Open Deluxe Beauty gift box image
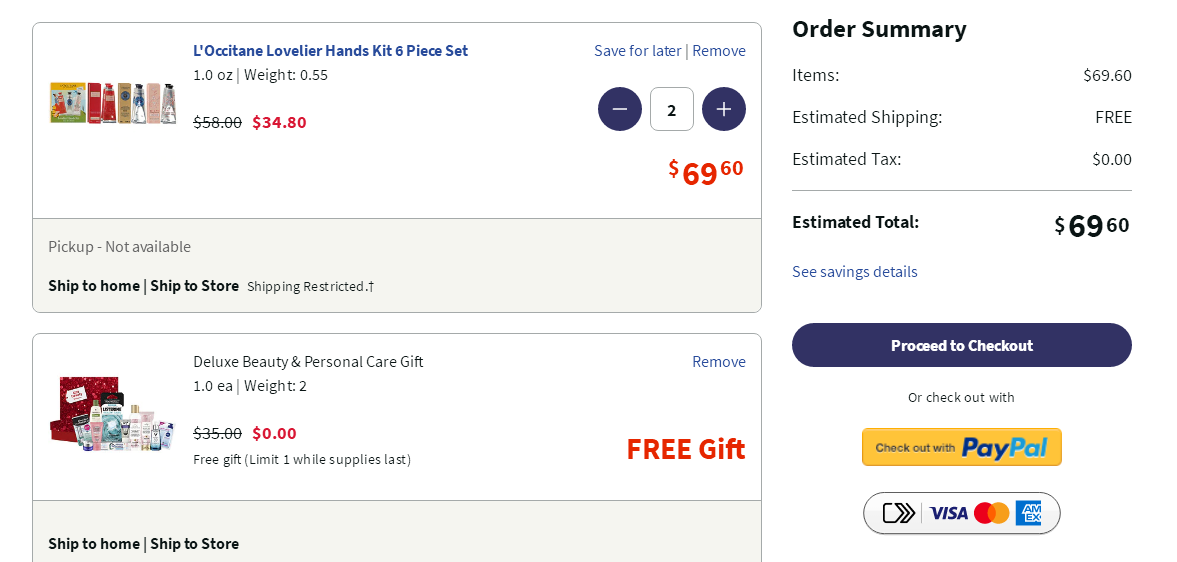The height and width of the screenshot is (562, 1177). (113, 413)
